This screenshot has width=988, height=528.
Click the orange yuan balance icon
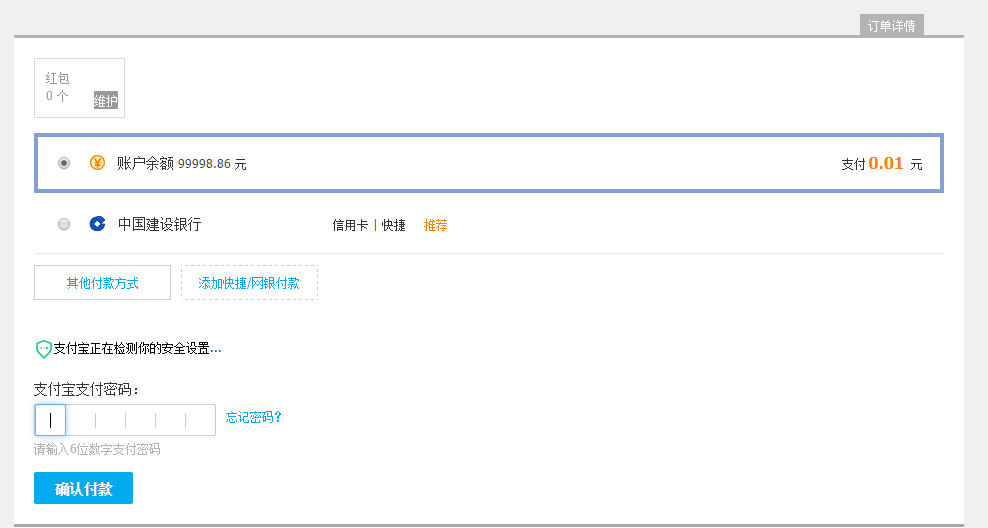(x=97, y=163)
